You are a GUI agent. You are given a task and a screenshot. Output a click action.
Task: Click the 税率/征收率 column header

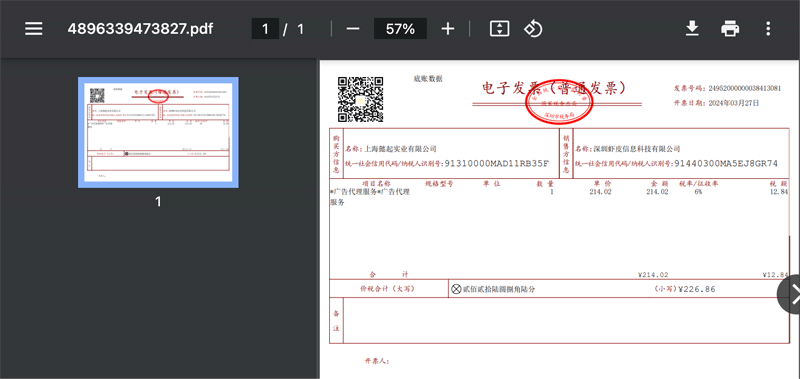tap(698, 183)
